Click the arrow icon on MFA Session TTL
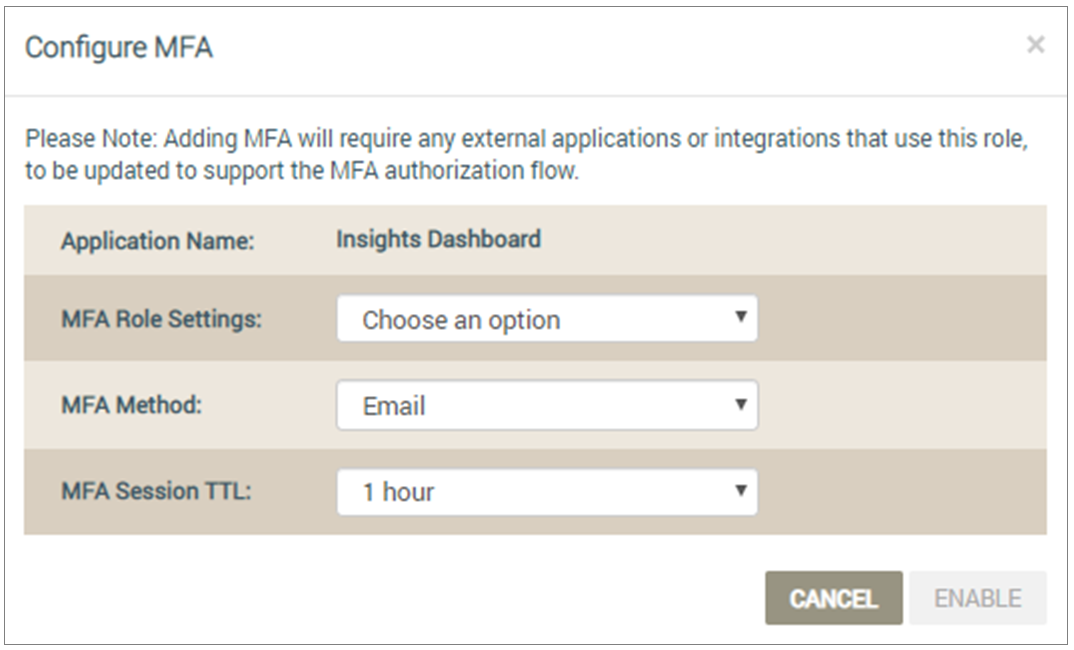This screenshot has height=650, width=1074. [740, 490]
